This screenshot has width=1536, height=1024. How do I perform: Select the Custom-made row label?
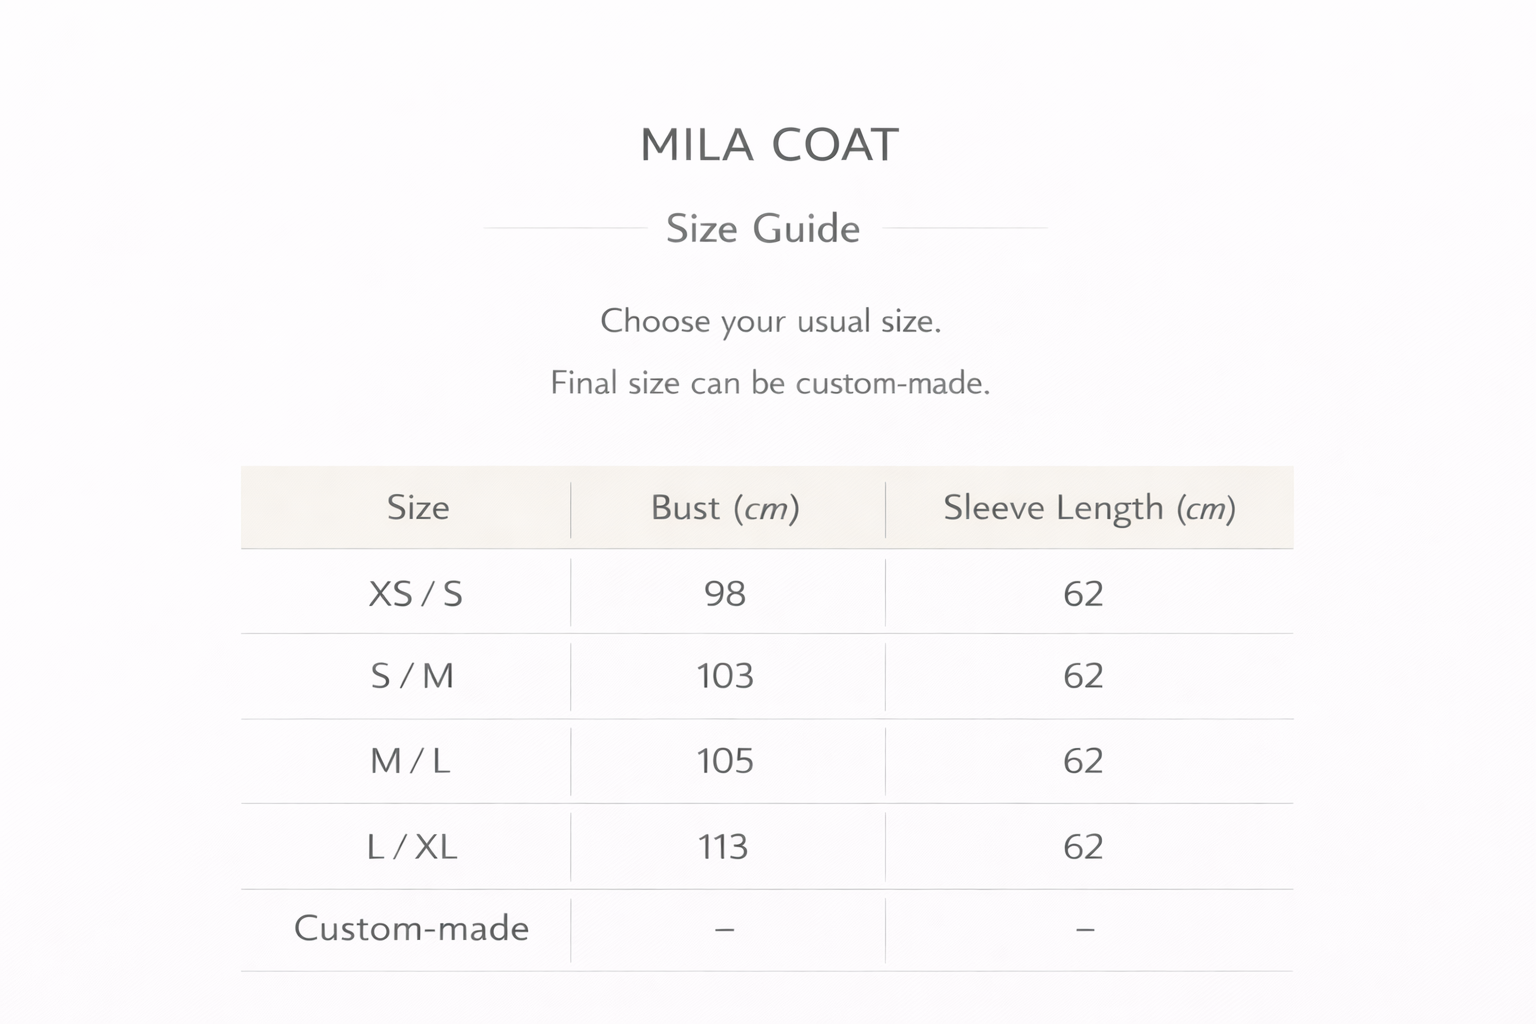[411, 928]
